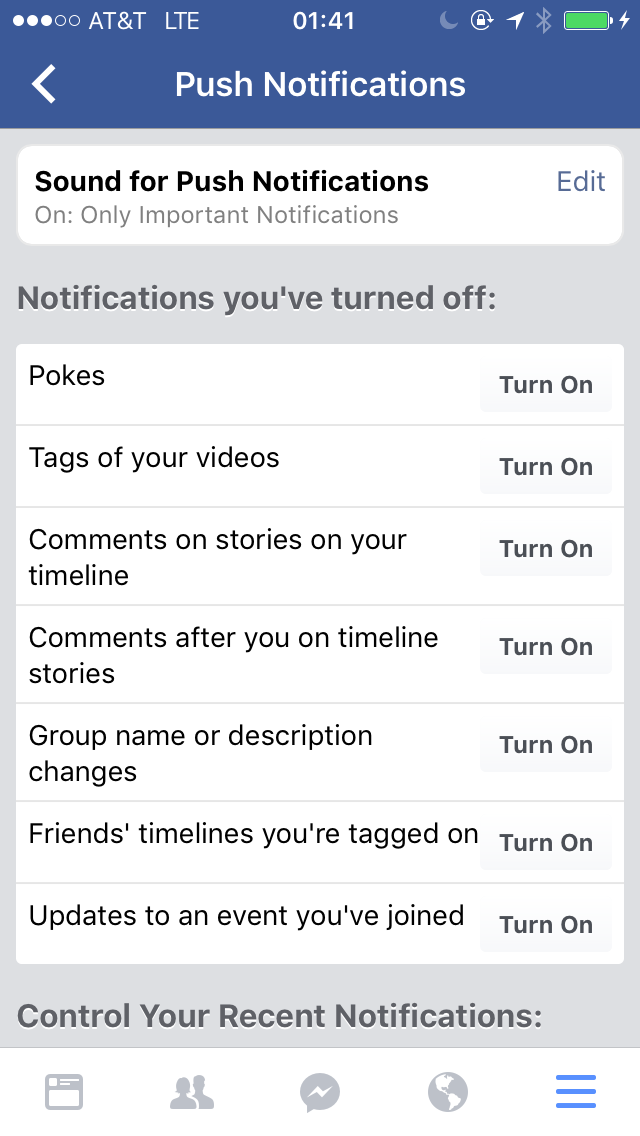Tap the back arrow icon
This screenshot has height=1136, width=640.
pos(44,85)
